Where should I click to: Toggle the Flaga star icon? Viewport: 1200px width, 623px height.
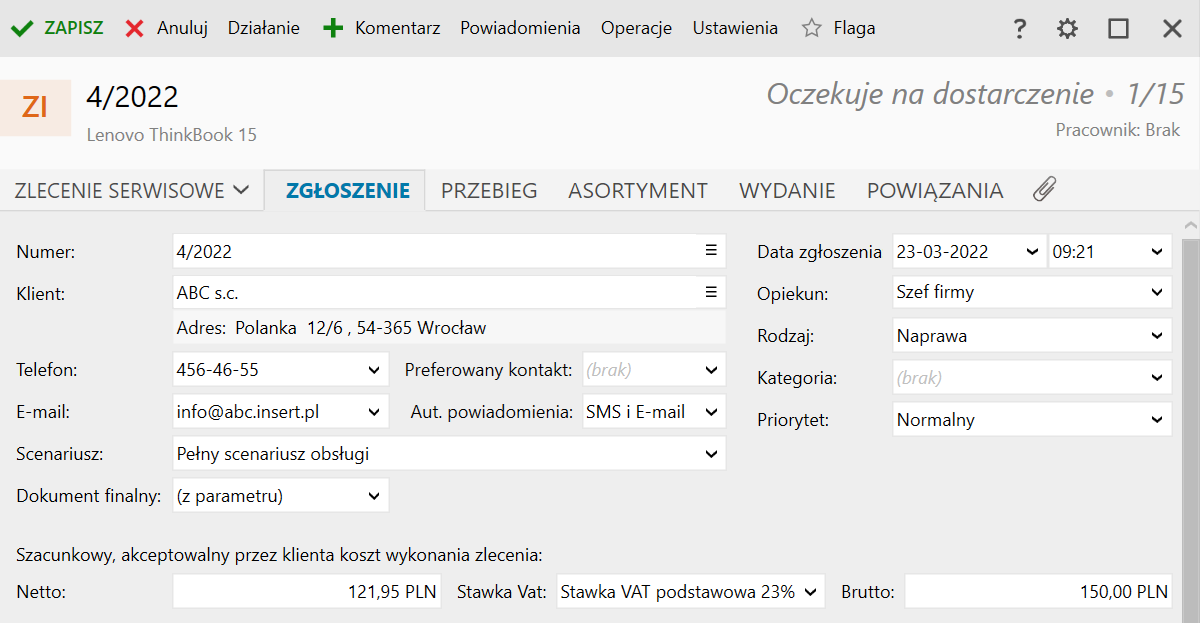[811, 29]
